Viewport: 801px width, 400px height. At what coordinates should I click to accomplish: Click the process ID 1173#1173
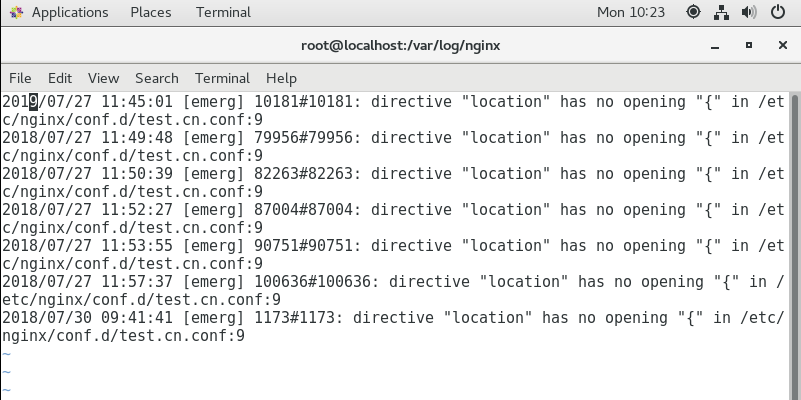(x=295, y=318)
